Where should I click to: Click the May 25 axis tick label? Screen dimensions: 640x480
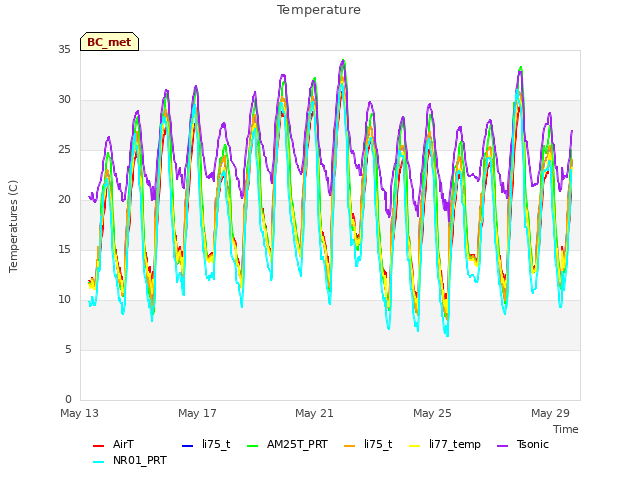click(x=432, y=413)
